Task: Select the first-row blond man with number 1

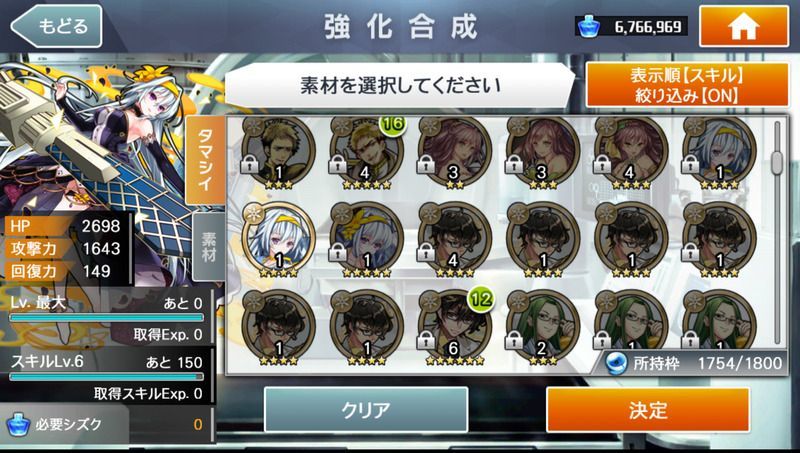Action: pos(278,152)
